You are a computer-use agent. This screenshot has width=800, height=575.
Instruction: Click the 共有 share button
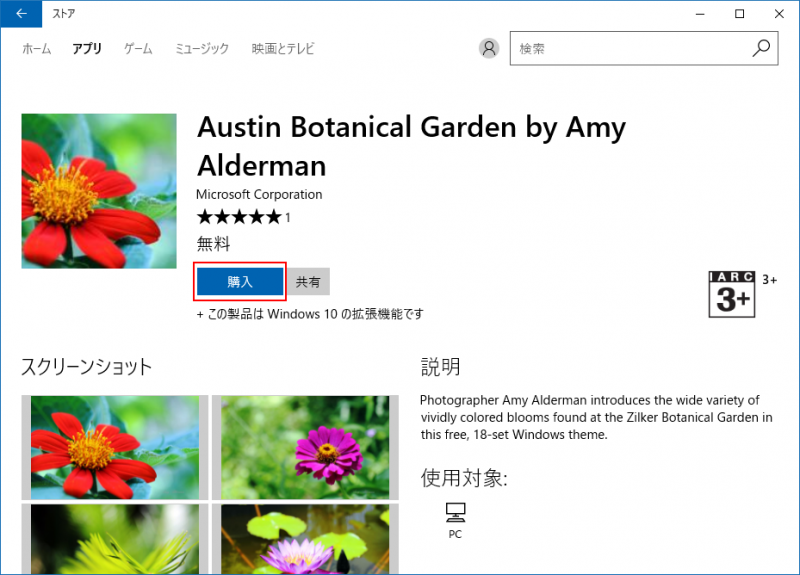[309, 282]
